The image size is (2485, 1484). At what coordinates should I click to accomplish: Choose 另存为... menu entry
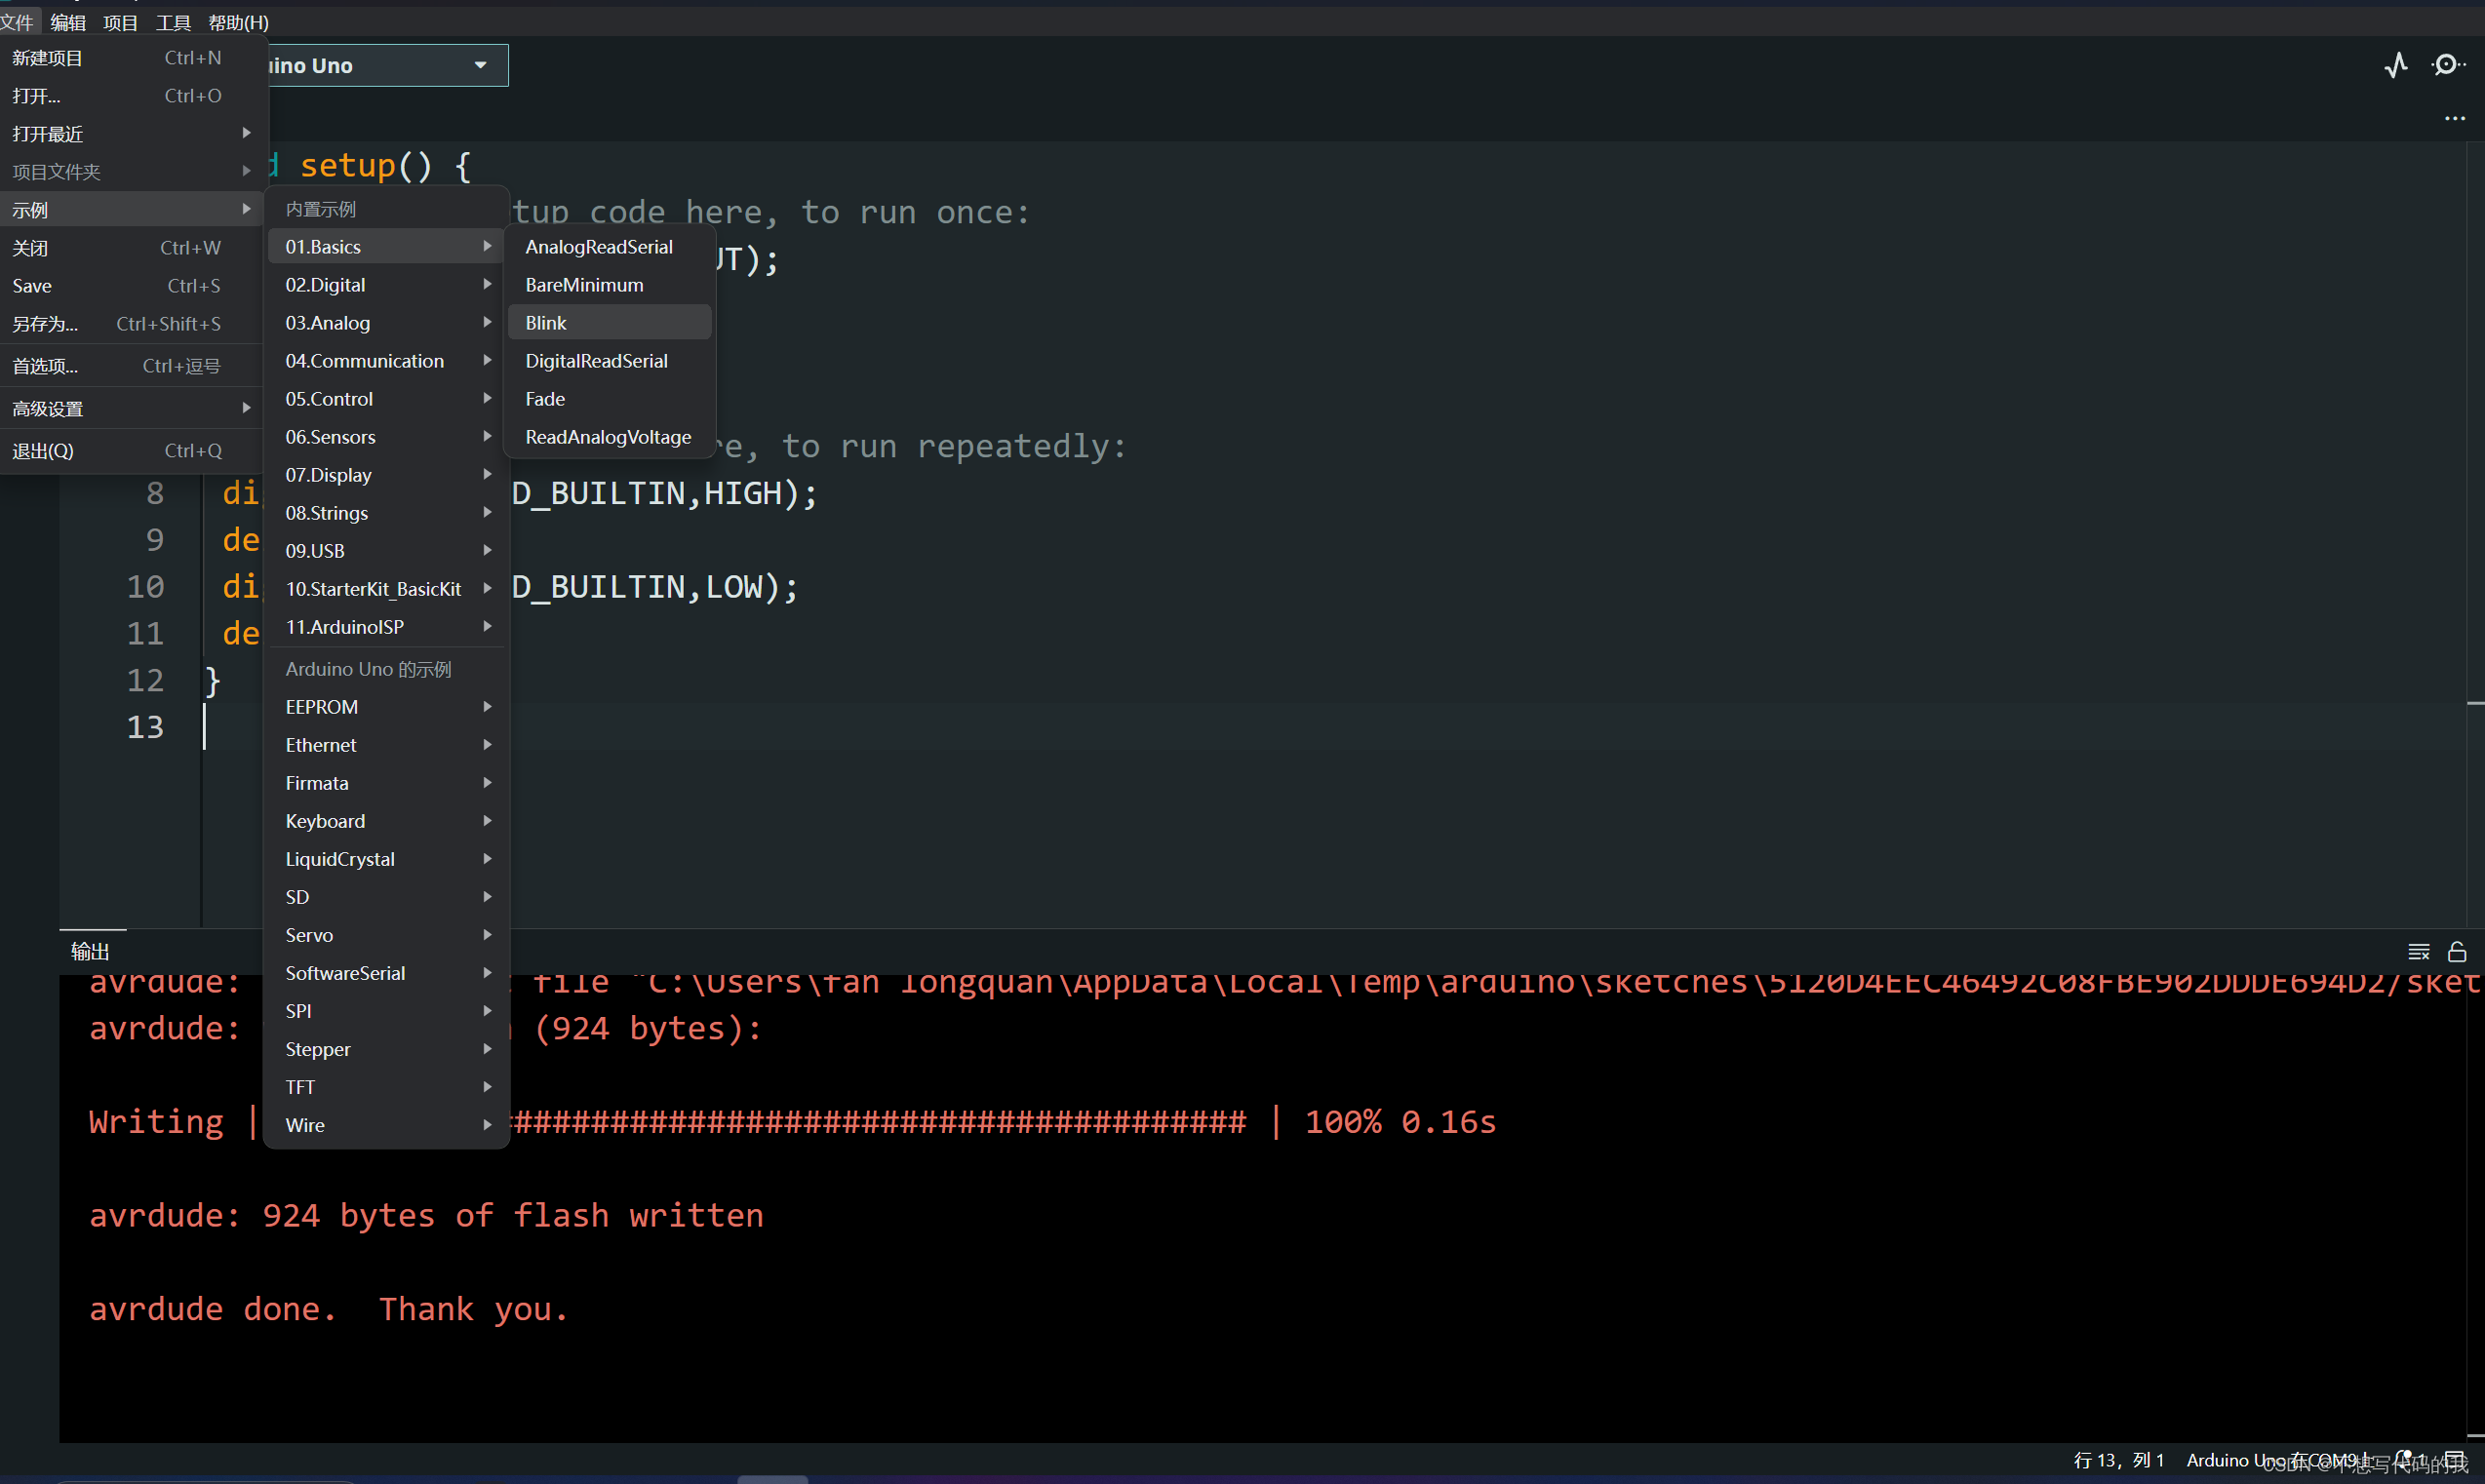(x=132, y=324)
